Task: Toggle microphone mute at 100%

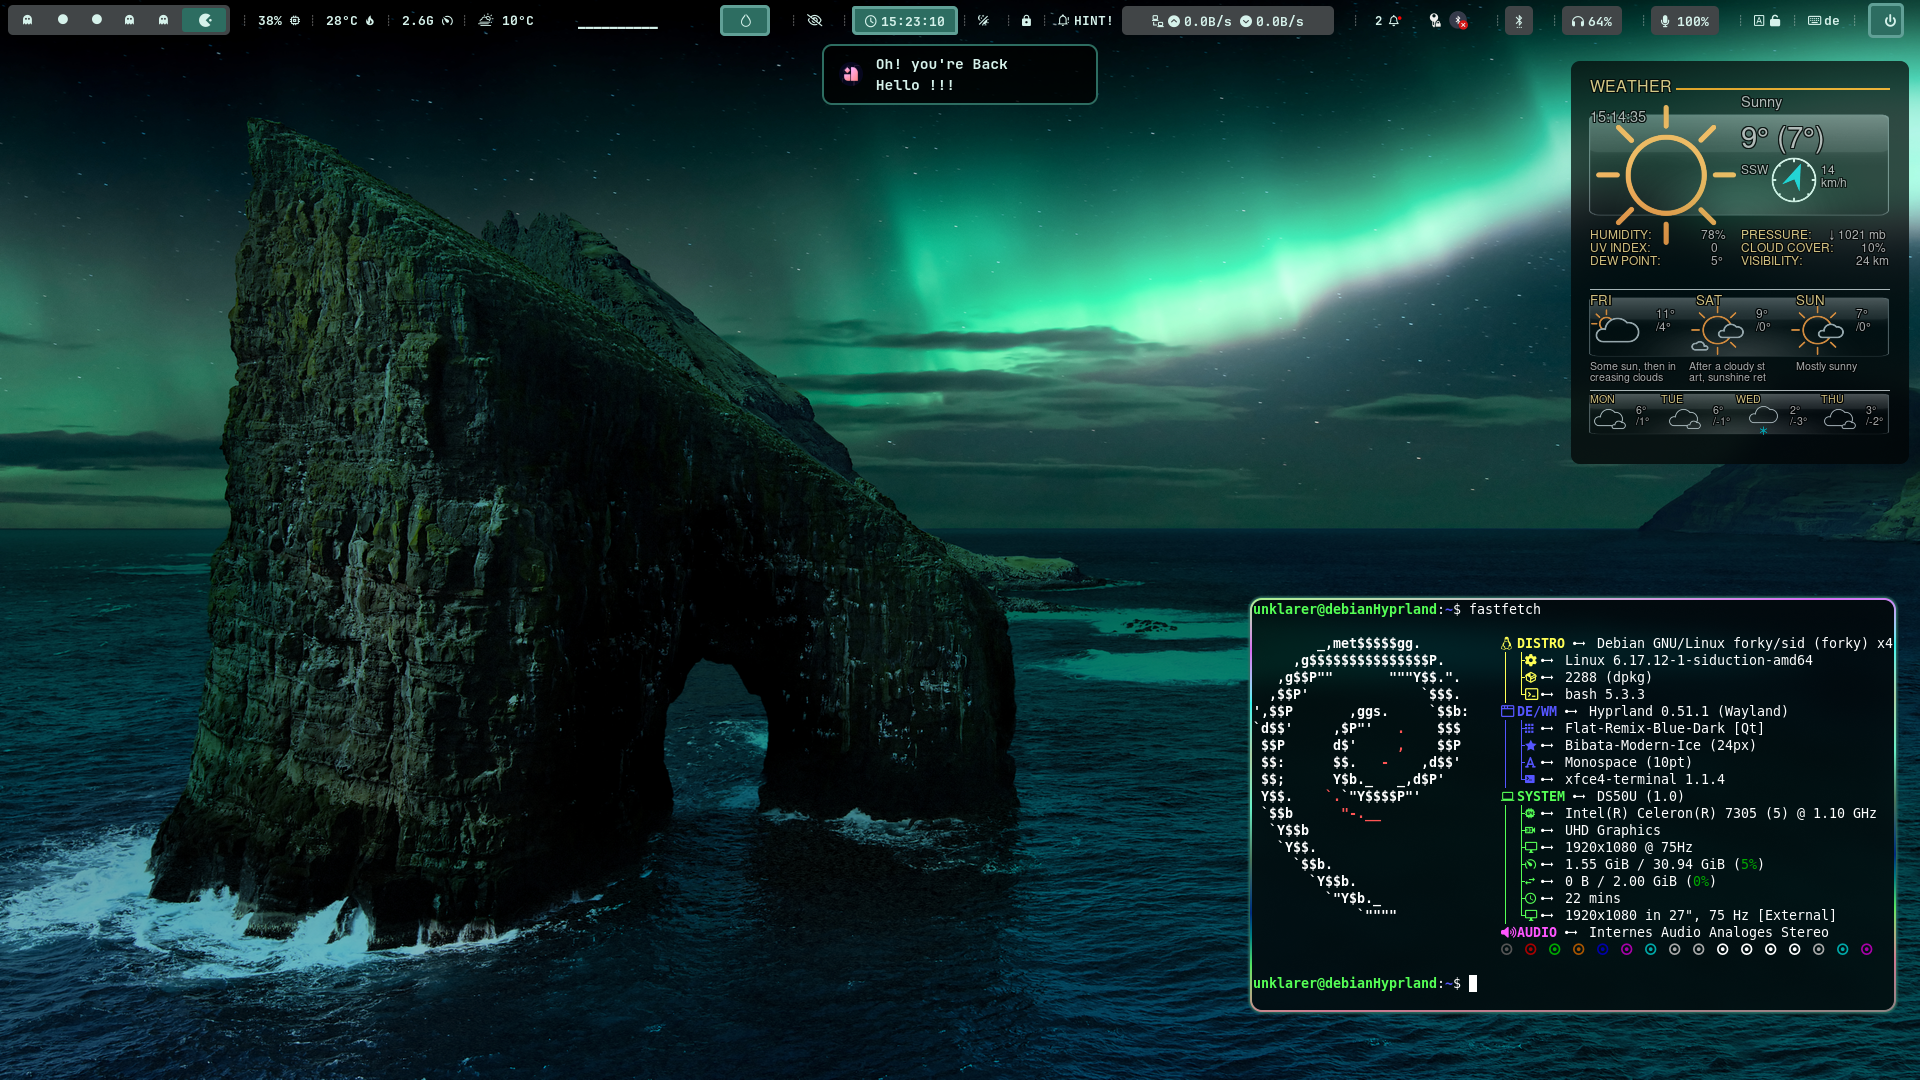Action: pos(1685,21)
